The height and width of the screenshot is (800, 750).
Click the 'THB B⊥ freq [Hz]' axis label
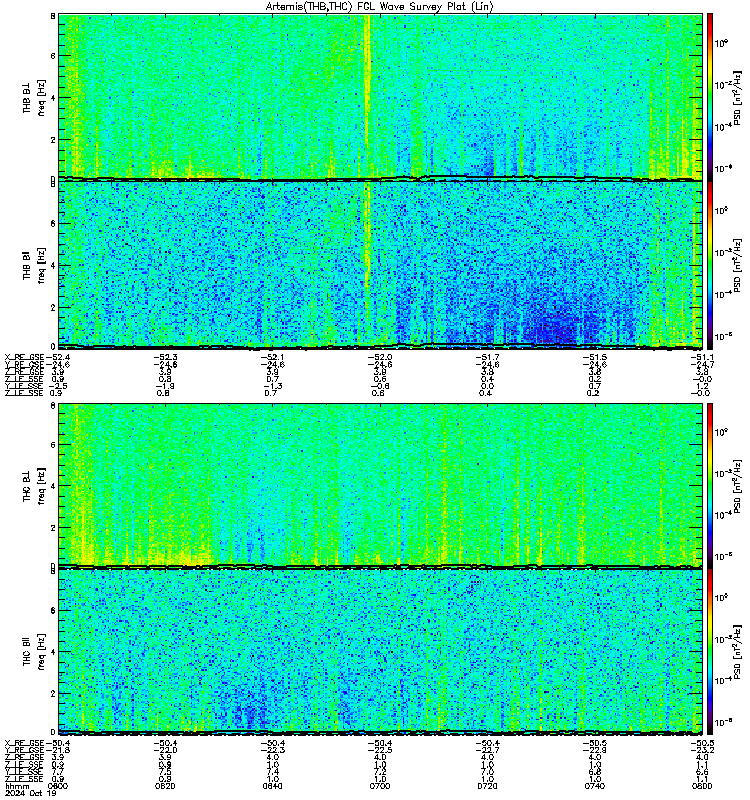tap(34, 97)
